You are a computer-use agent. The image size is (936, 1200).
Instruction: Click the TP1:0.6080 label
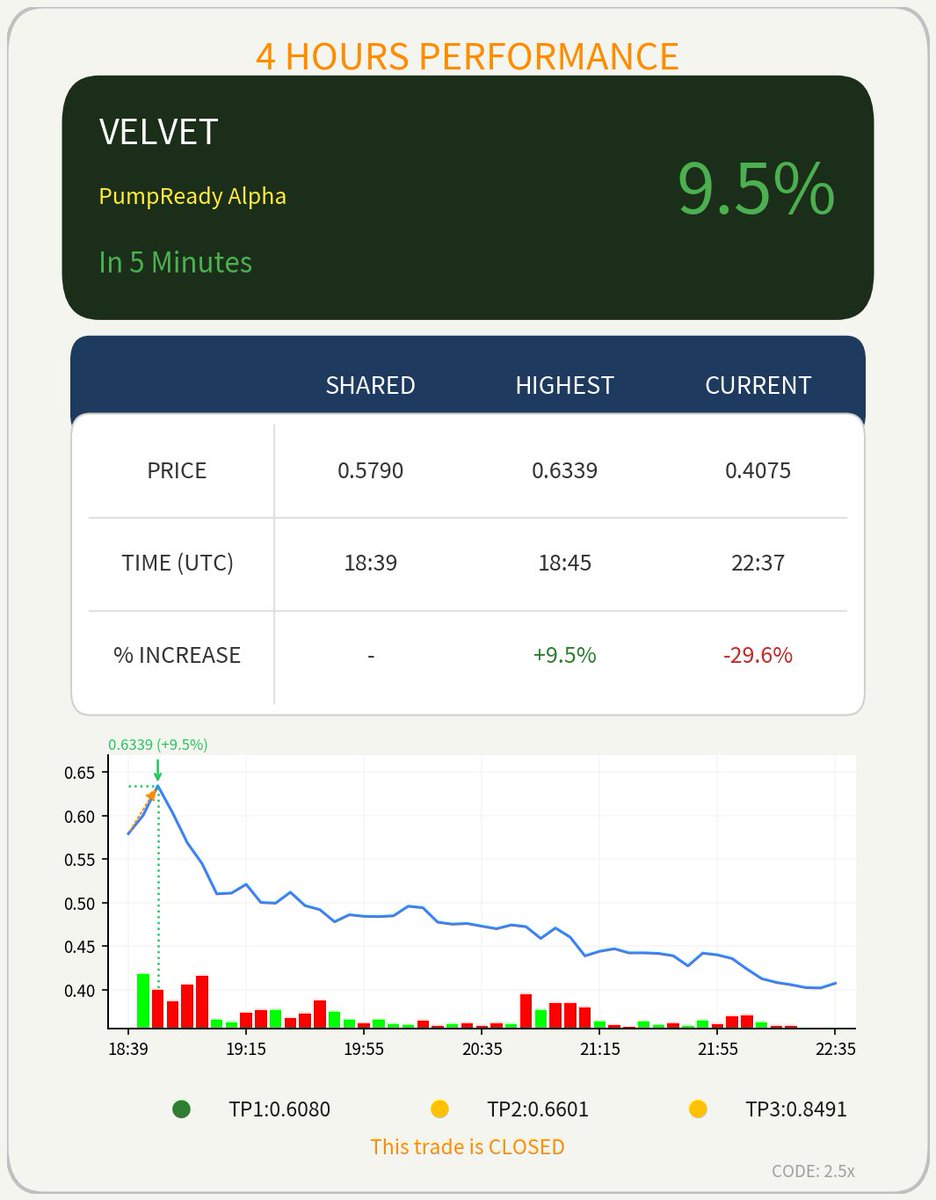(279, 1109)
